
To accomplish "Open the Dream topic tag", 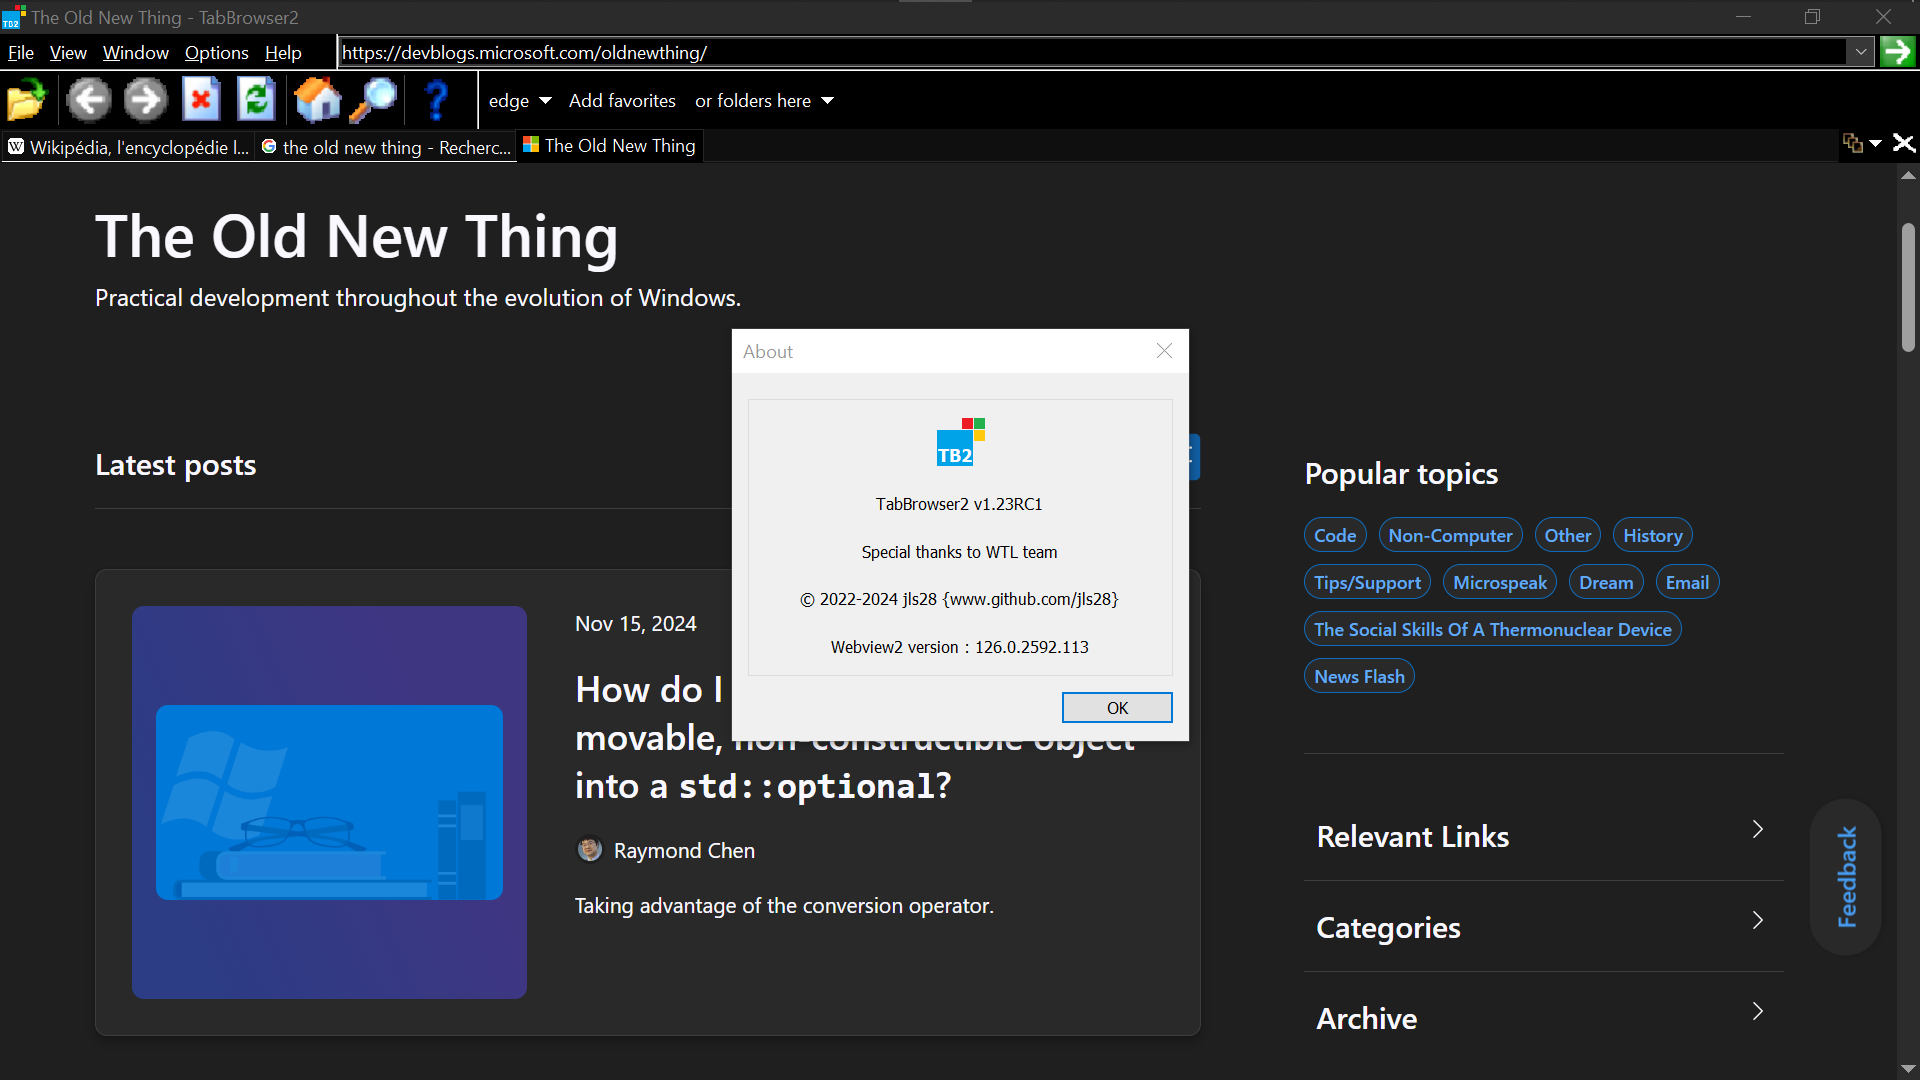I will coord(1606,583).
